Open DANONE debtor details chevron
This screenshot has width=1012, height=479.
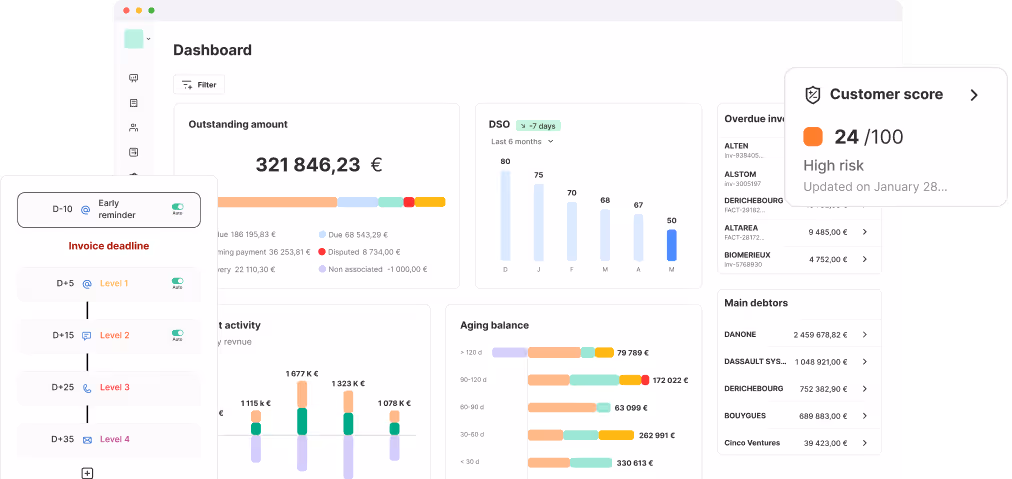tap(865, 334)
